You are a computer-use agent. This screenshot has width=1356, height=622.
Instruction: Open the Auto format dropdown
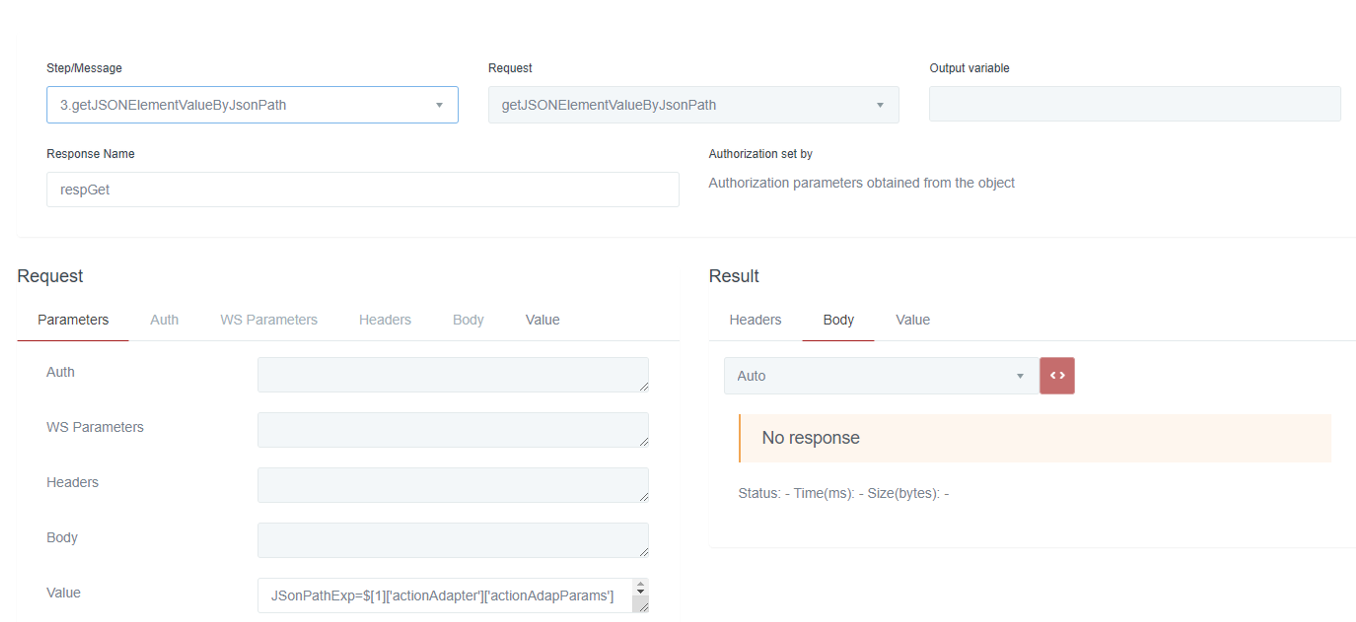[x=881, y=376]
